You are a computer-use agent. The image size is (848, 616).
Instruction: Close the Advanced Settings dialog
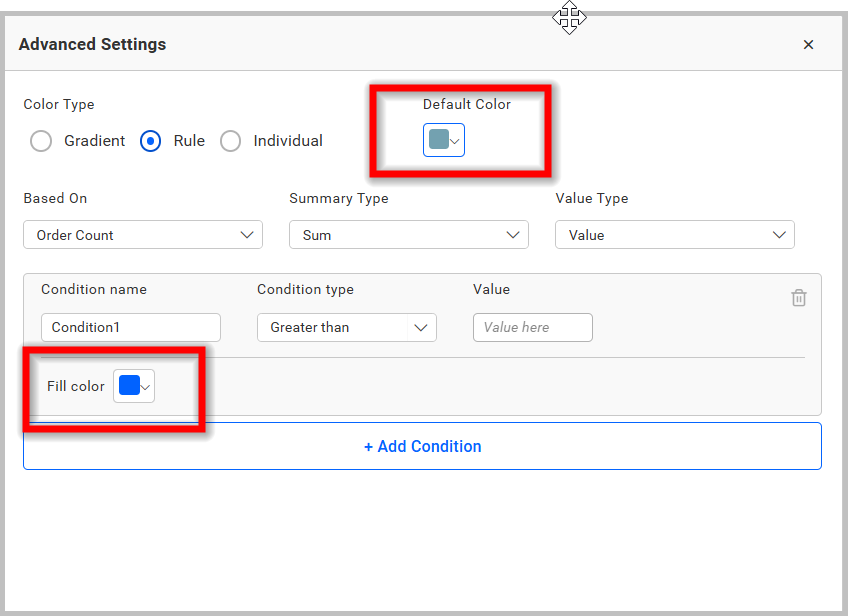808,44
